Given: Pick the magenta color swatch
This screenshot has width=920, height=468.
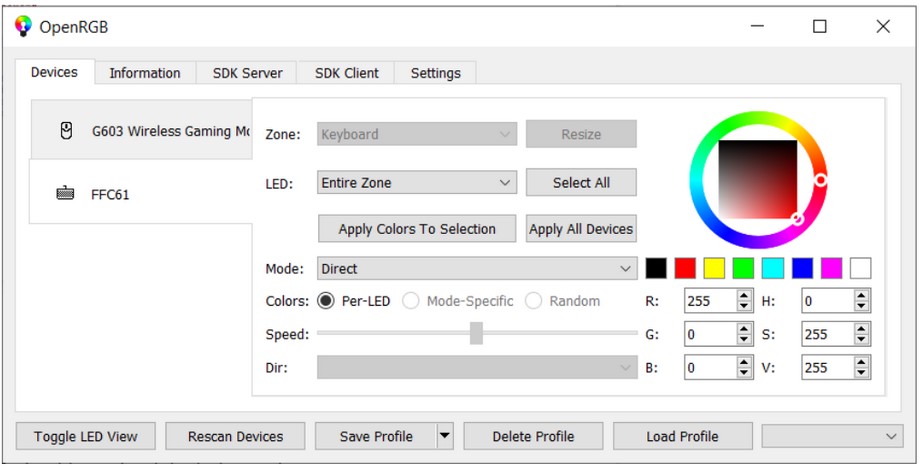Looking at the screenshot, I should coord(831,268).
